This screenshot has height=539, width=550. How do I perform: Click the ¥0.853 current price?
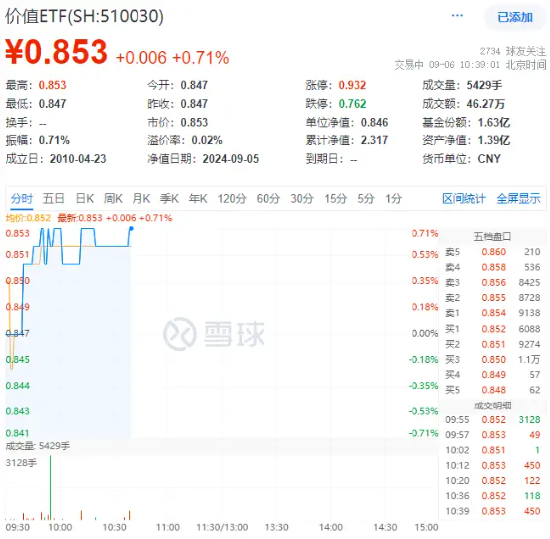point(56,52)
